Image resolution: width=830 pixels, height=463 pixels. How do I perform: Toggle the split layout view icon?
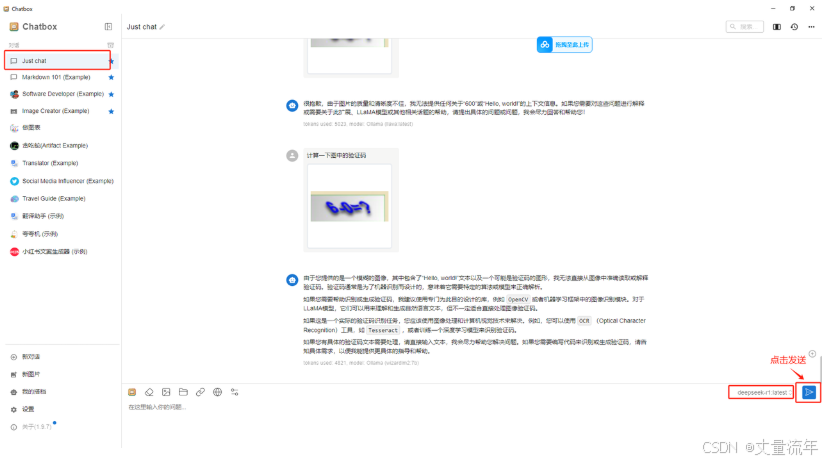[777, 26]
